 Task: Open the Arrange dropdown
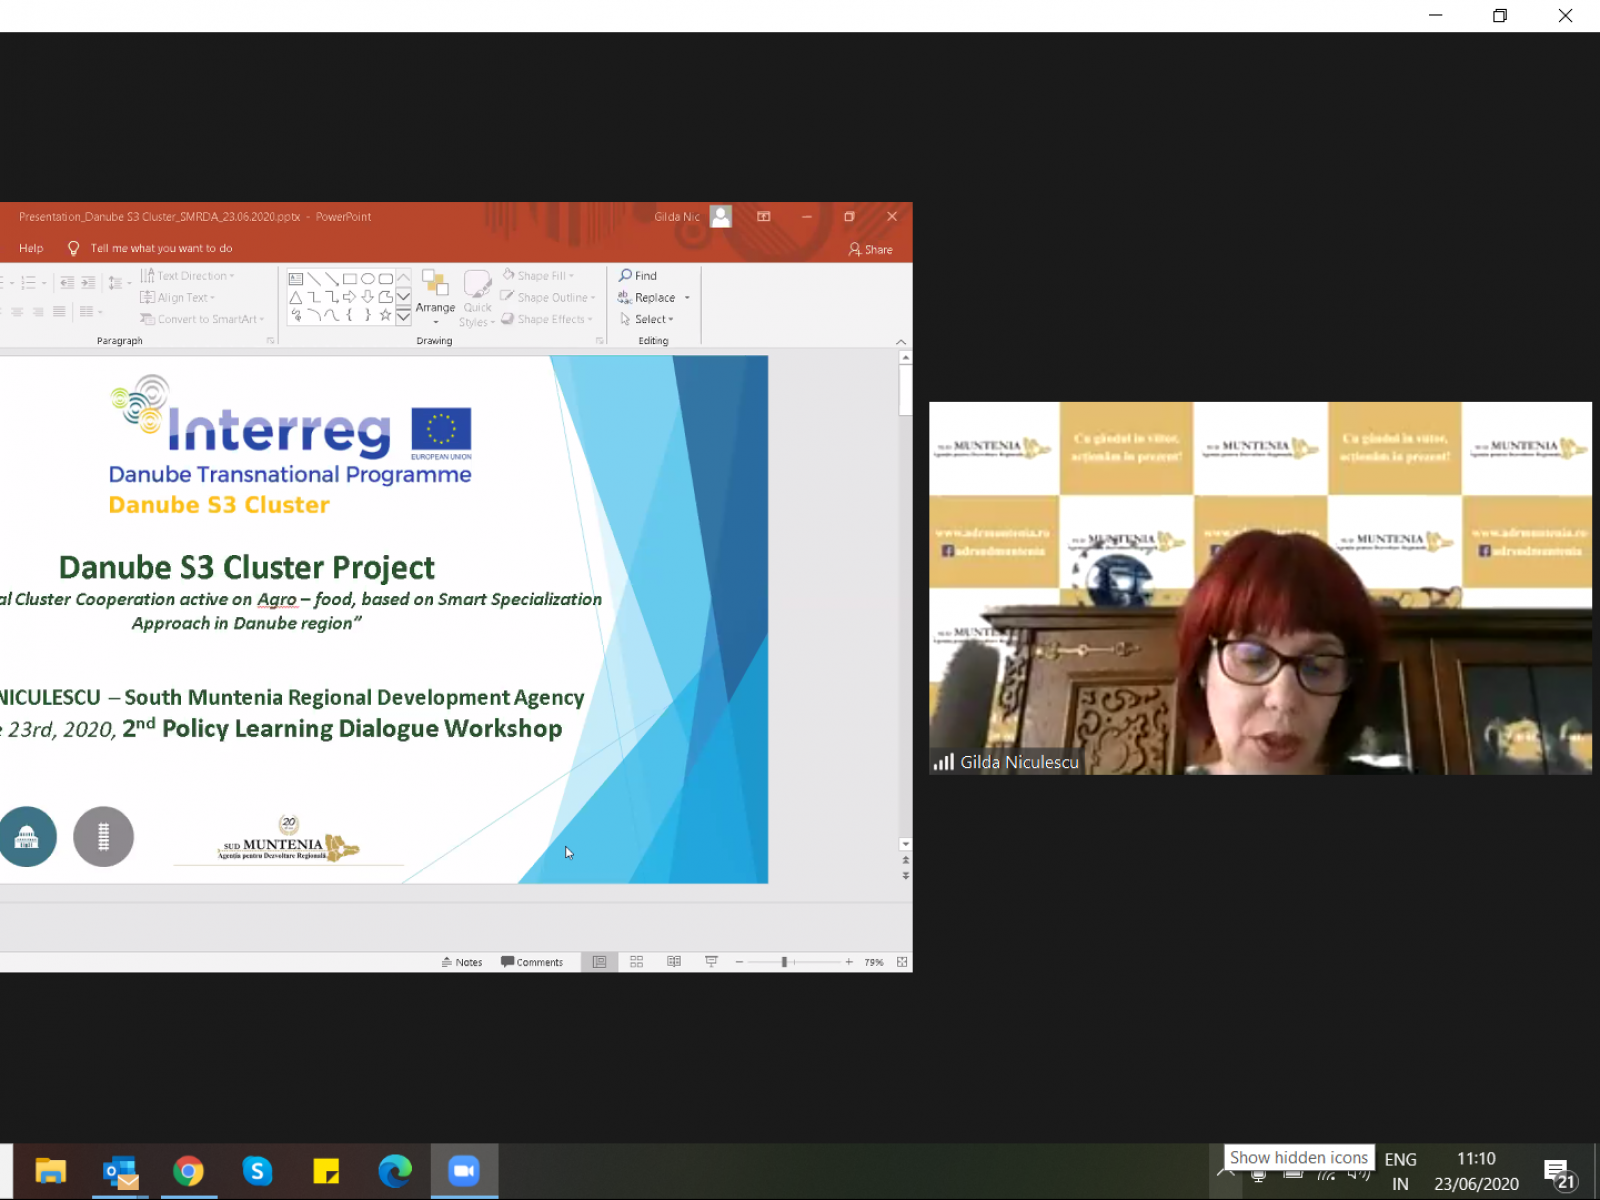tap(435, 297)
